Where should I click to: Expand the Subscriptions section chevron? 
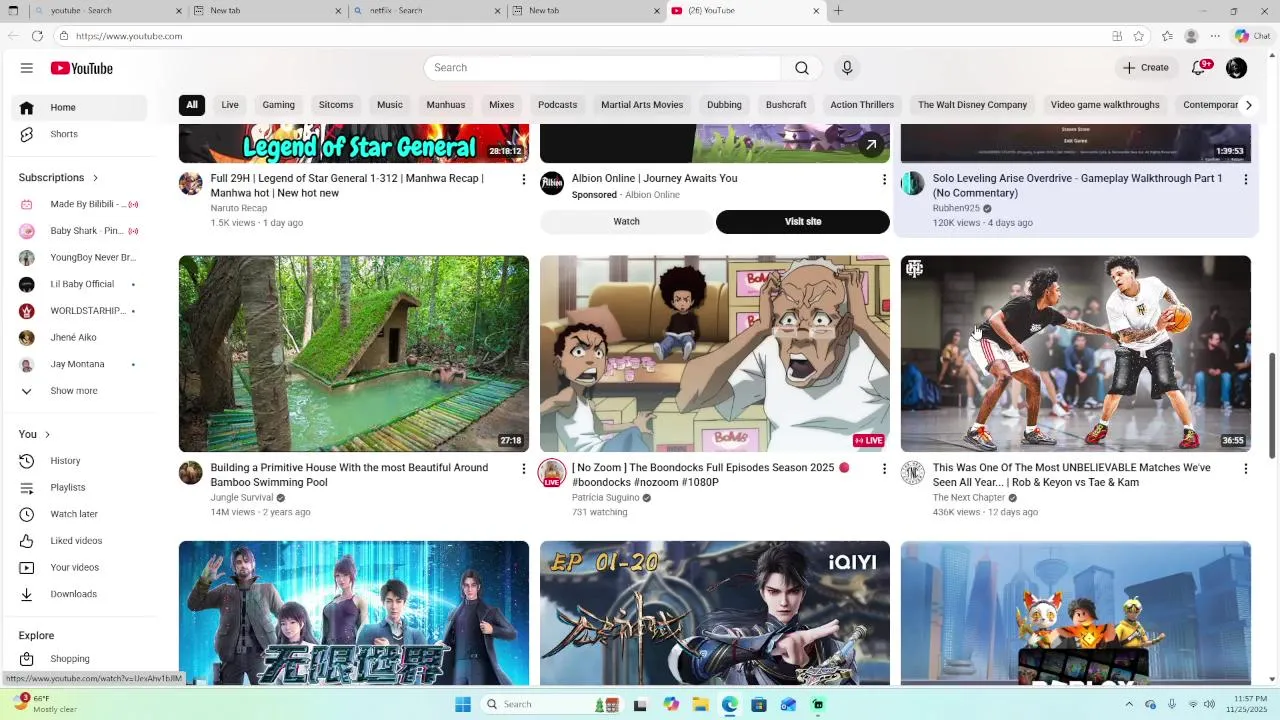coord(96,178)
